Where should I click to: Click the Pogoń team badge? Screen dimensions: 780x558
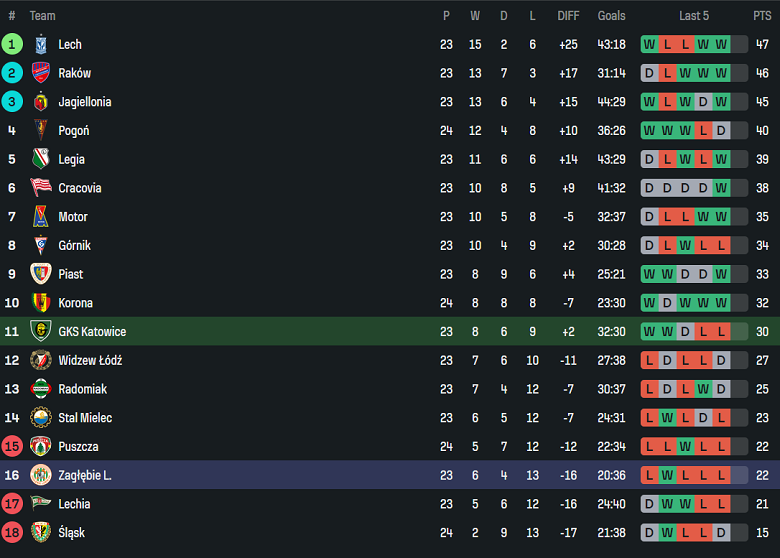click(41, 130)
